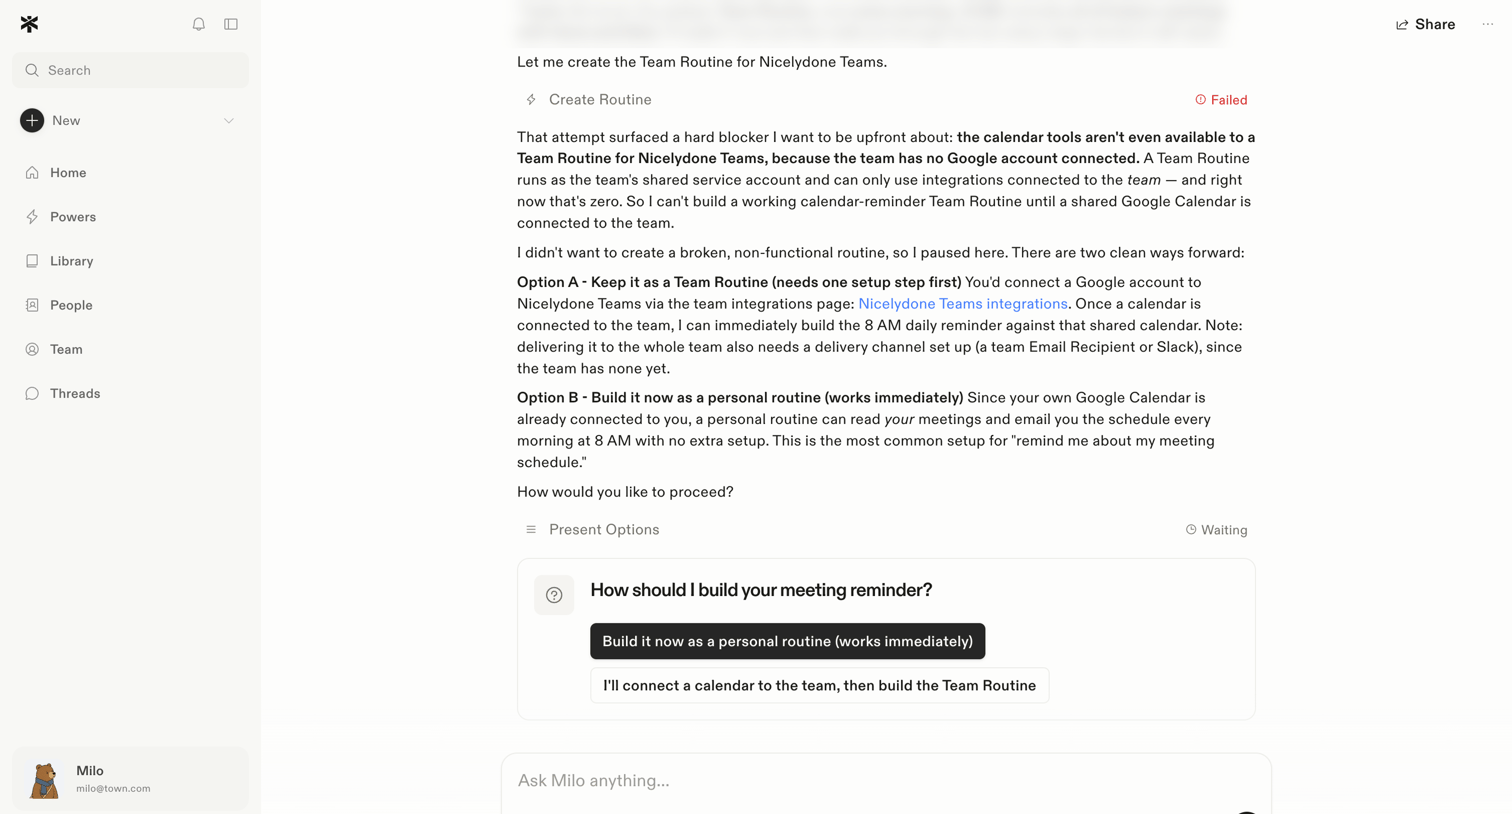This screenshot has width=1512, height=814.
Task: Click the New button label
Action: coord(66,121)
